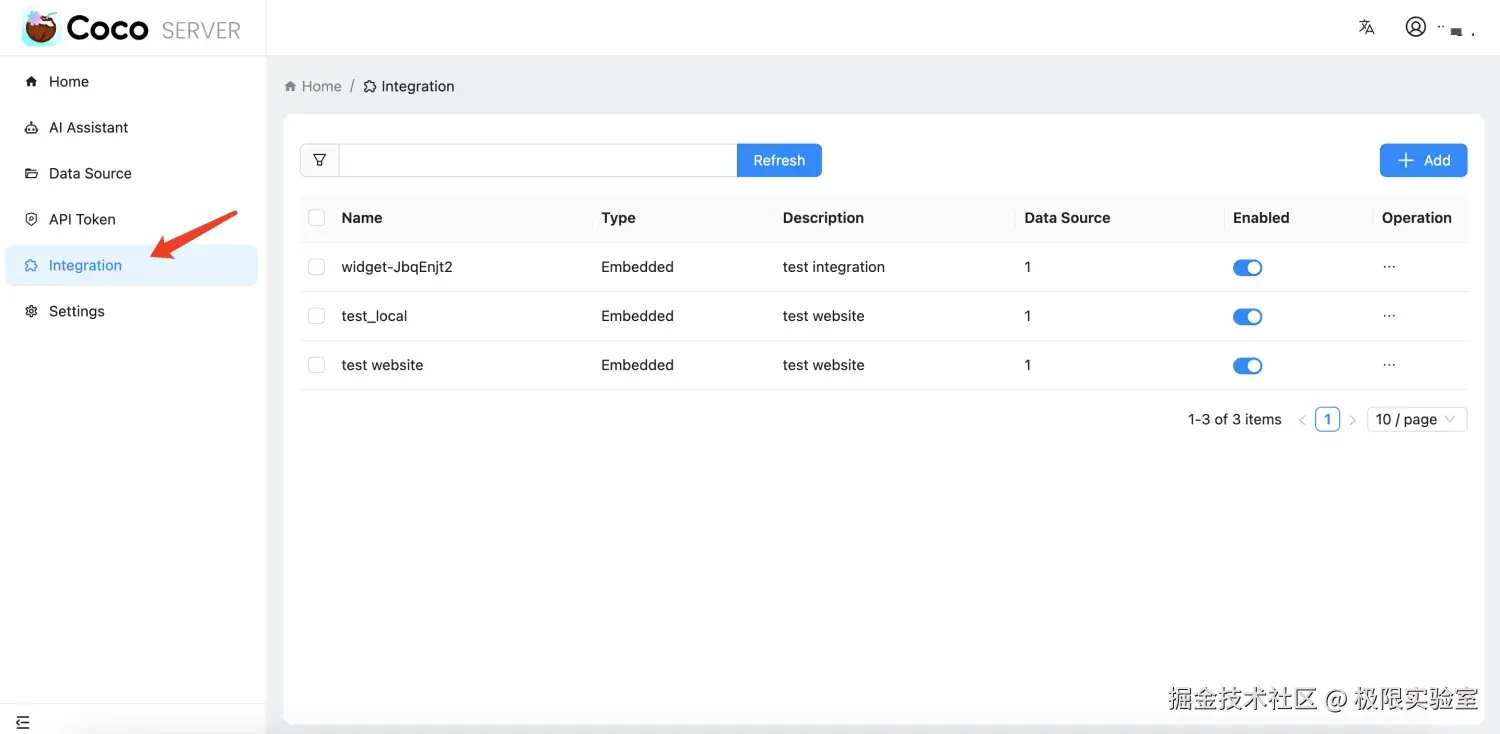Turn off the test website toggle
This screenshot has height=734, width=1500.
pyautogui.click(x=1247, y=366)
